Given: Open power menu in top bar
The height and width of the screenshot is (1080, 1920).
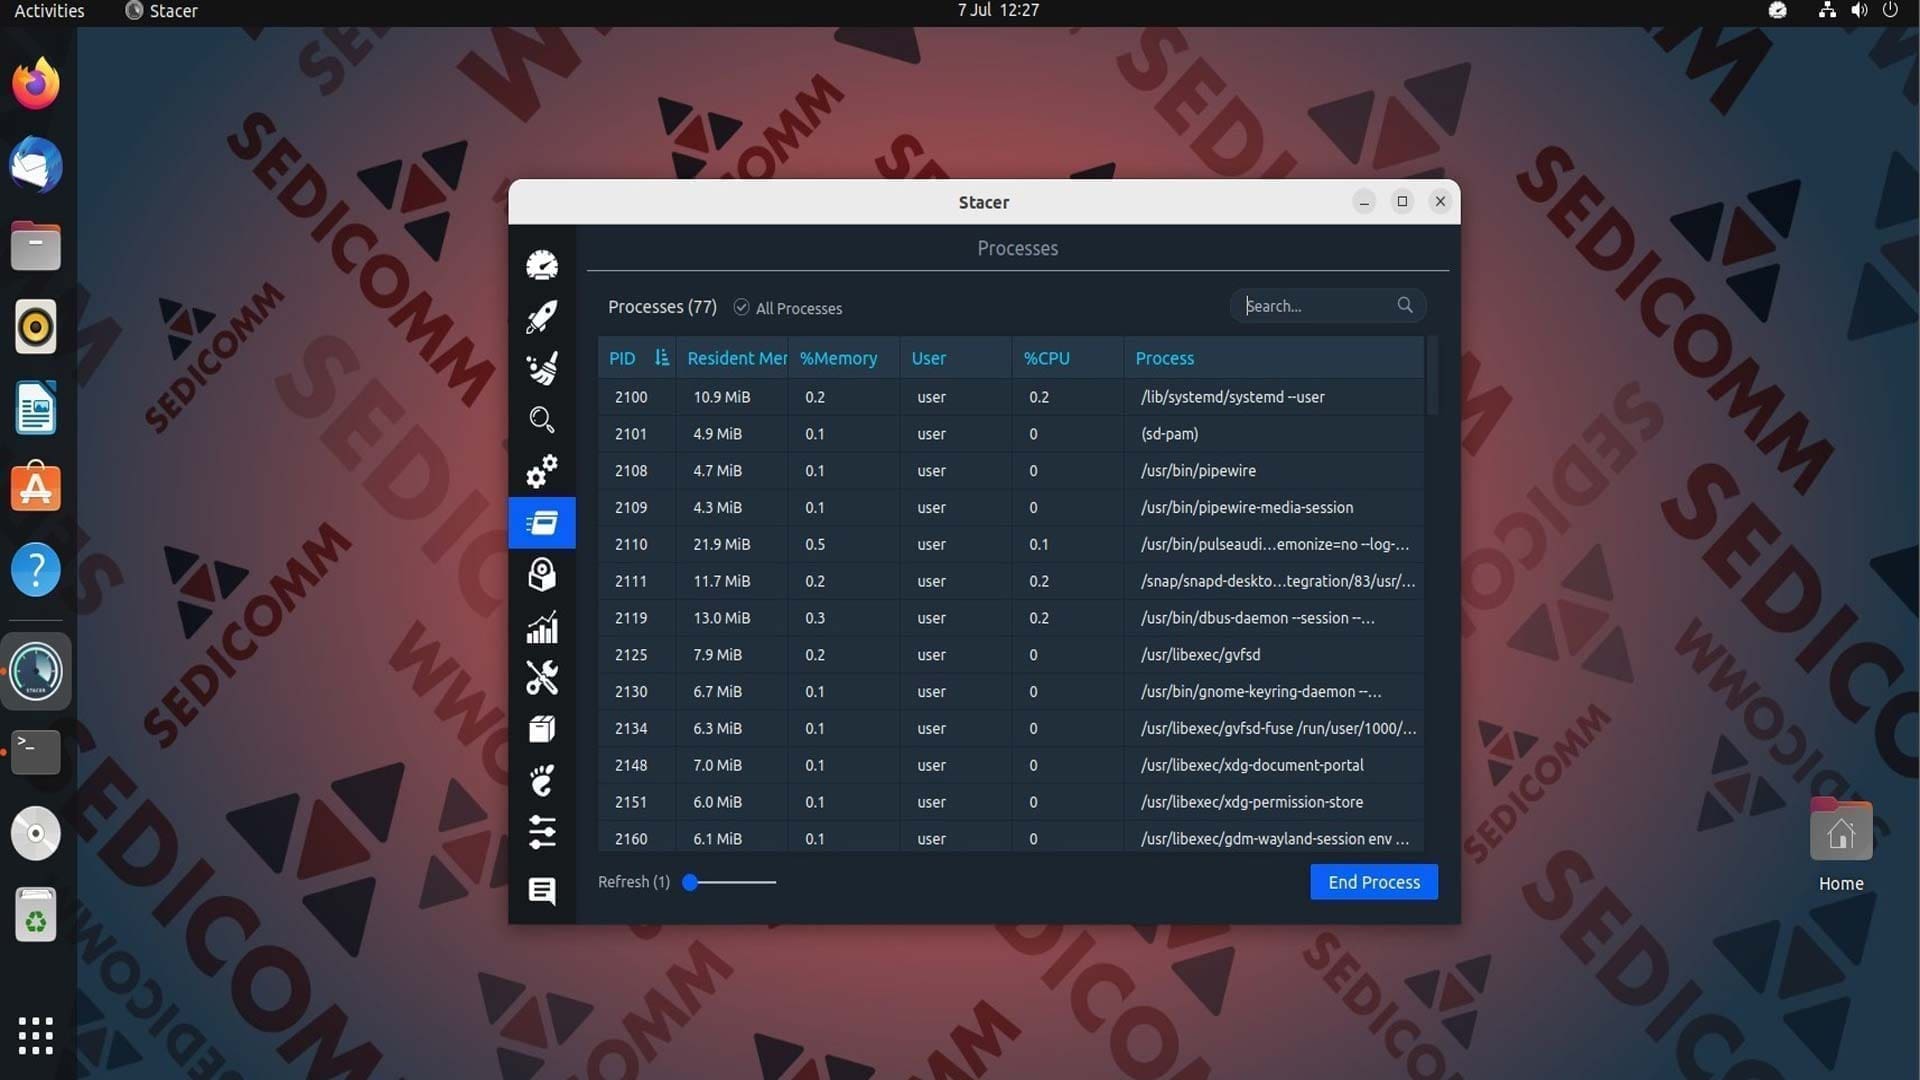Looking at the screenshot, I should [x=1890, y=10].
